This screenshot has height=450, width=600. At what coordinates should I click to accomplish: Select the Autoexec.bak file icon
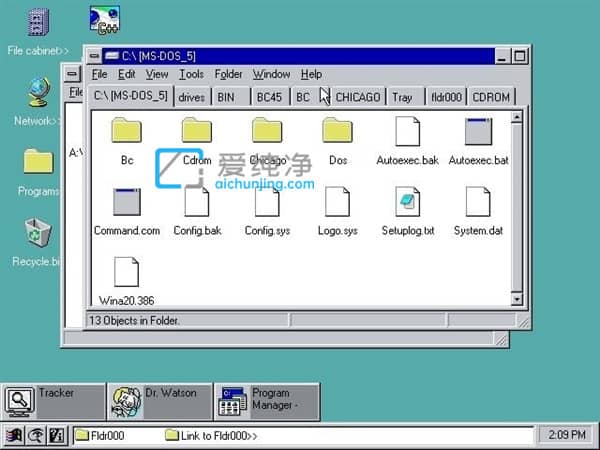click(408, 131)
